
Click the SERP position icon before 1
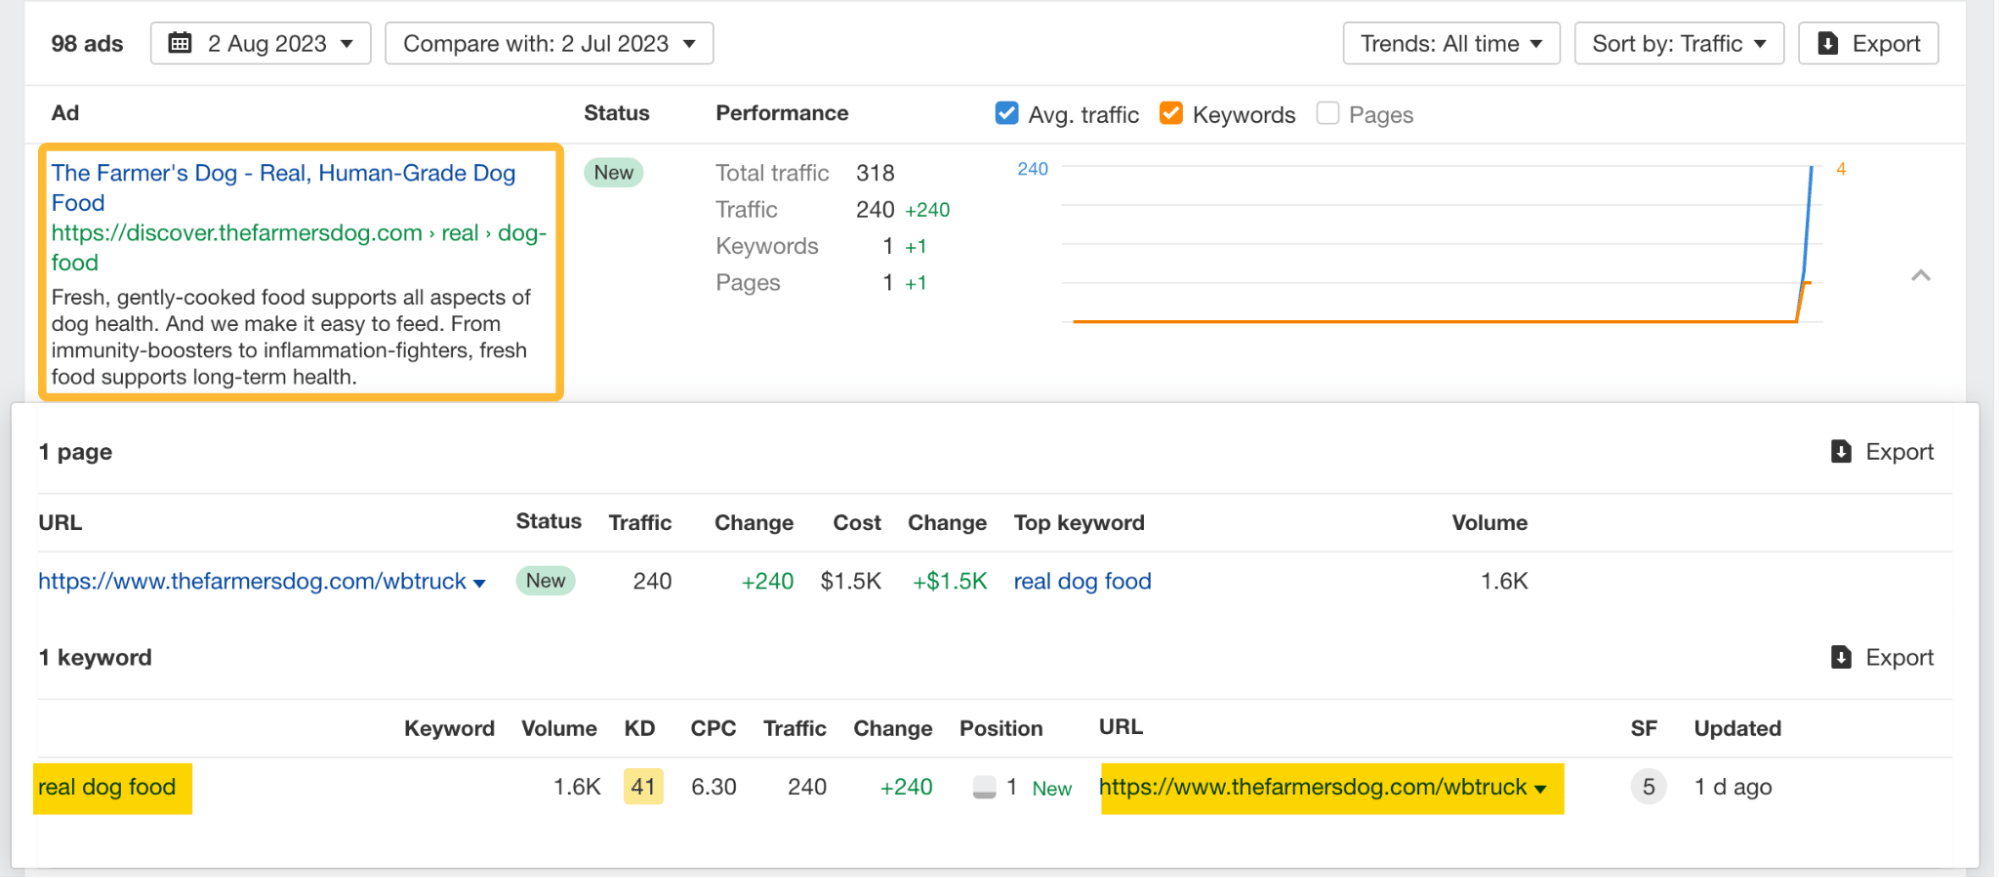[x=984, y=788]
